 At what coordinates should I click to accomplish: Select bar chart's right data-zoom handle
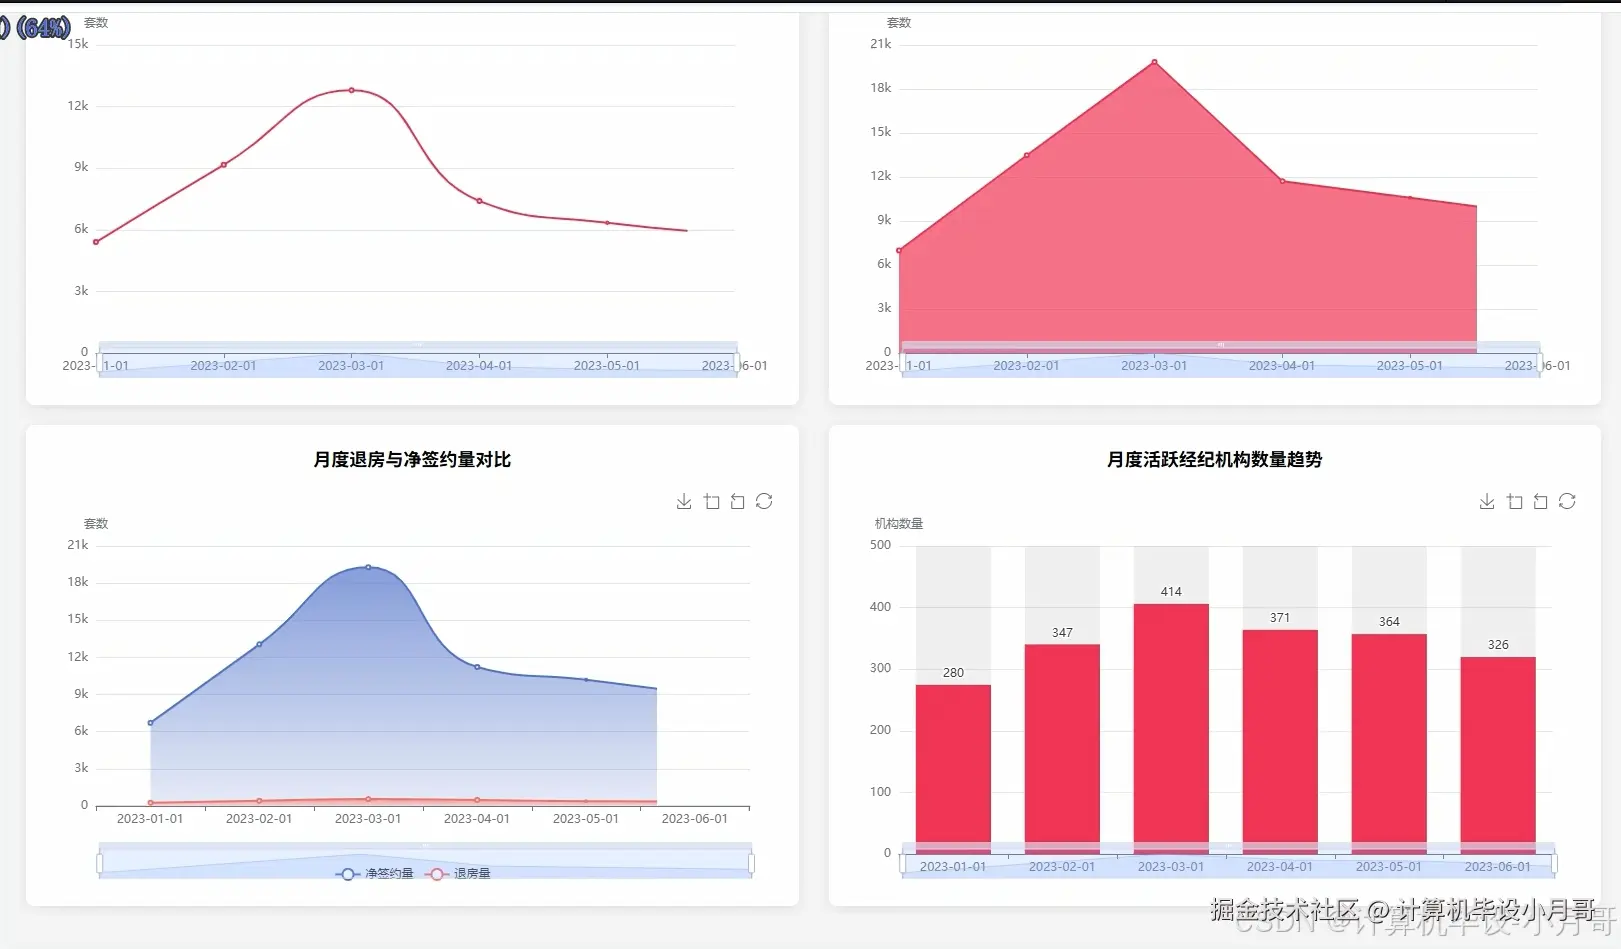1554,863
